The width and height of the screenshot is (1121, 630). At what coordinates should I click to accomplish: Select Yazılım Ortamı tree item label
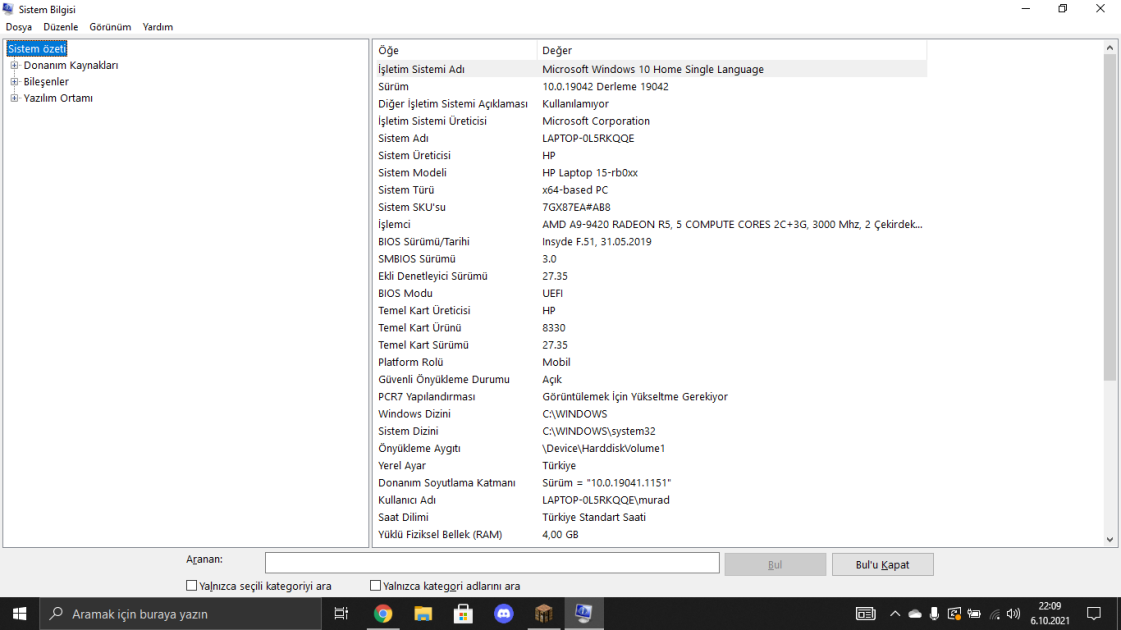(58, 98)
